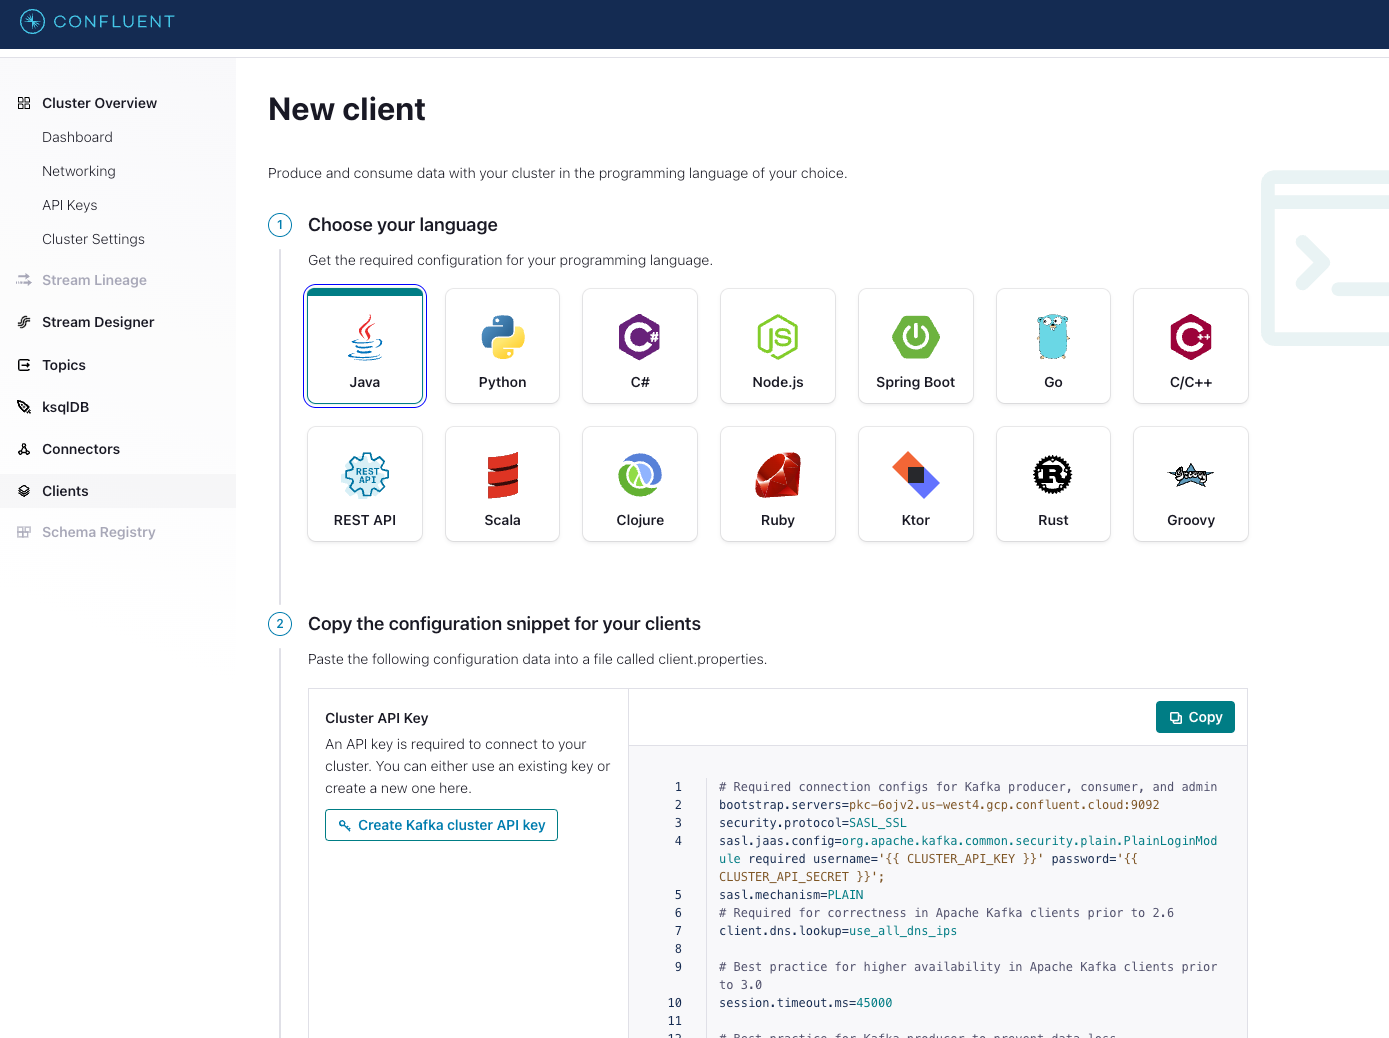Open Cluster Settings sub-item
Screen dimensions: 1389x1038
point(93,239)
